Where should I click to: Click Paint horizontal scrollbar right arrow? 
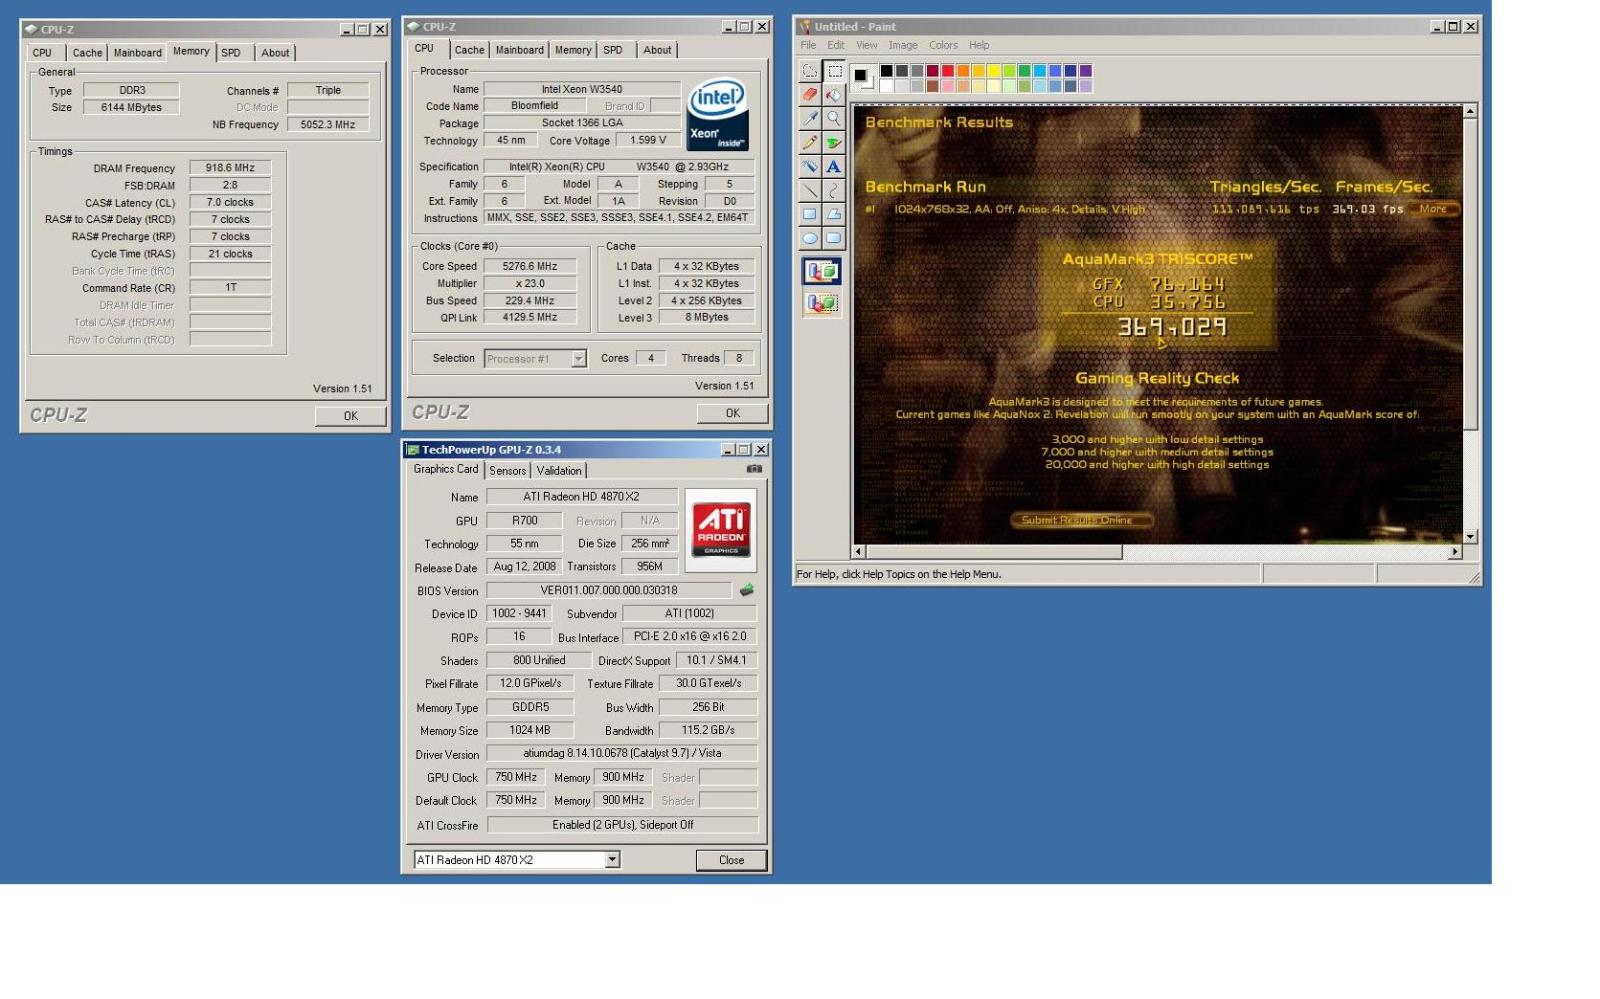(x=1455, y=552)
